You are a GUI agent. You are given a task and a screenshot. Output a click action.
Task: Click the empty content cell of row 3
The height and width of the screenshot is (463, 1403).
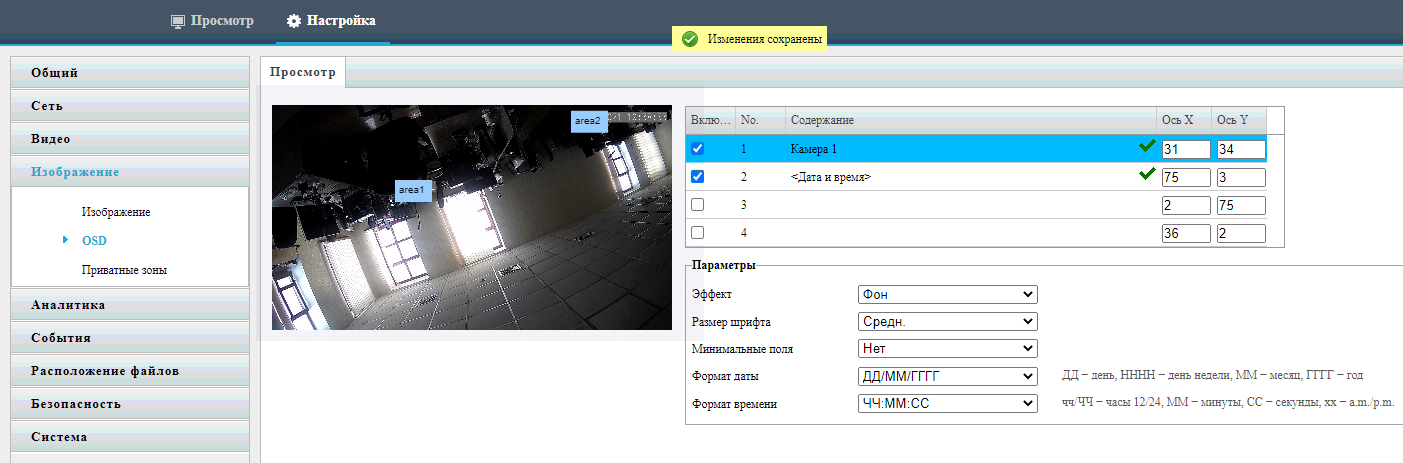970,204
